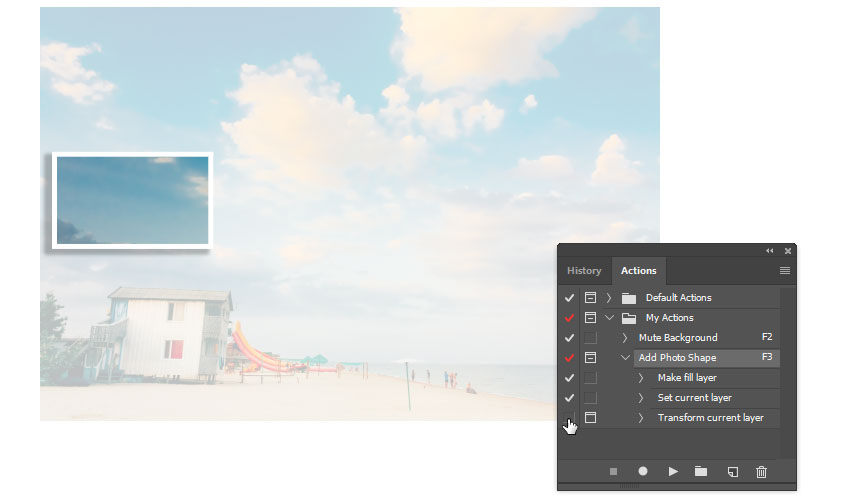The height and width of the screenshot is (500, 850).
Task: Open the Actions panel flyout menu
Action: [784, 271]
